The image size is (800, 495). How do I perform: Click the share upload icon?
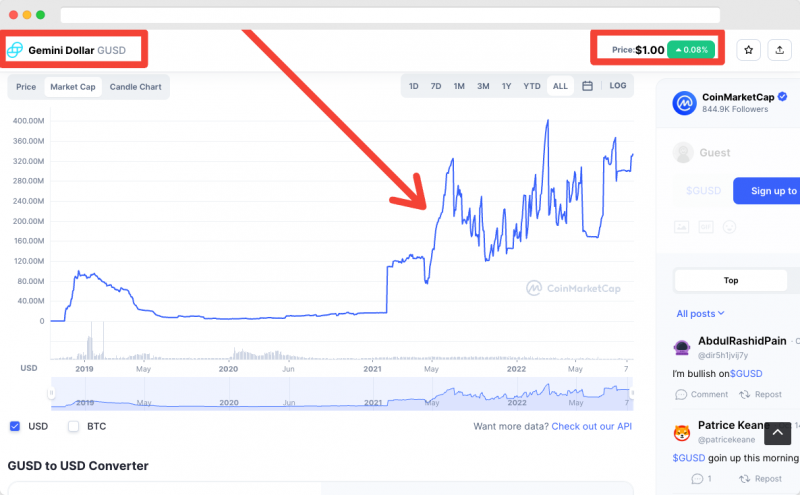click(x=780, y=50)
